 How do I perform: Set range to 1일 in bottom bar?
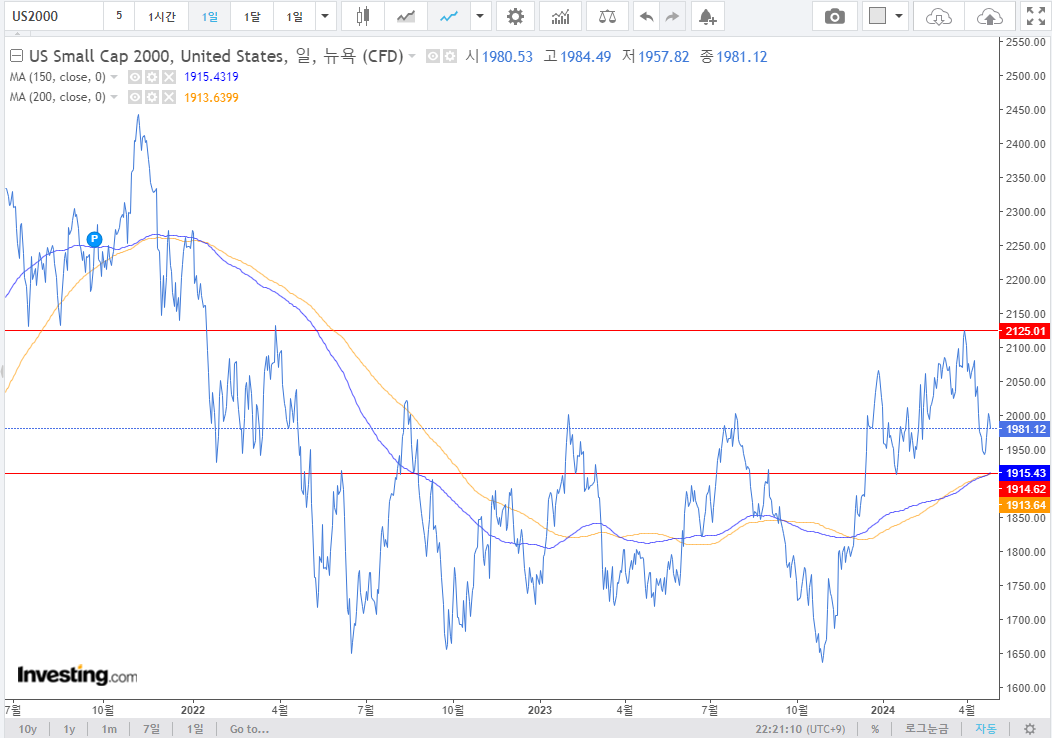click(x=195, y=729)
